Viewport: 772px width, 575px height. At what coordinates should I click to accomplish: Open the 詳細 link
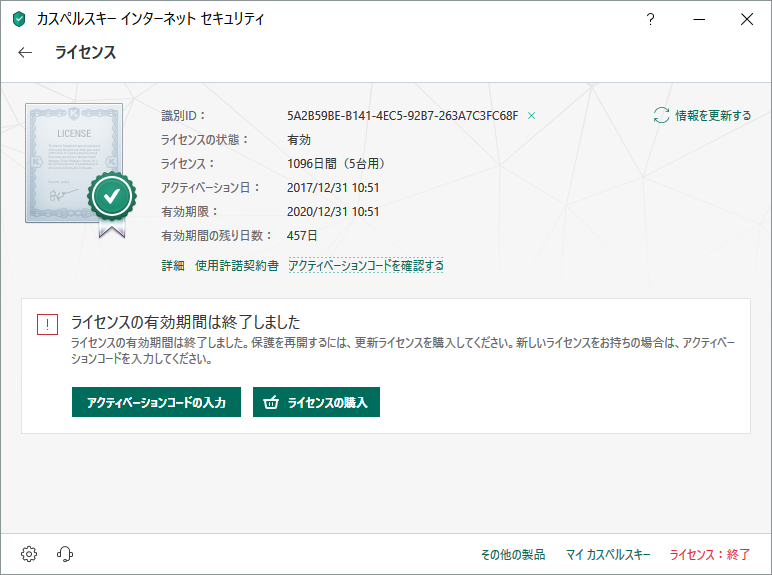click(173, 266)
